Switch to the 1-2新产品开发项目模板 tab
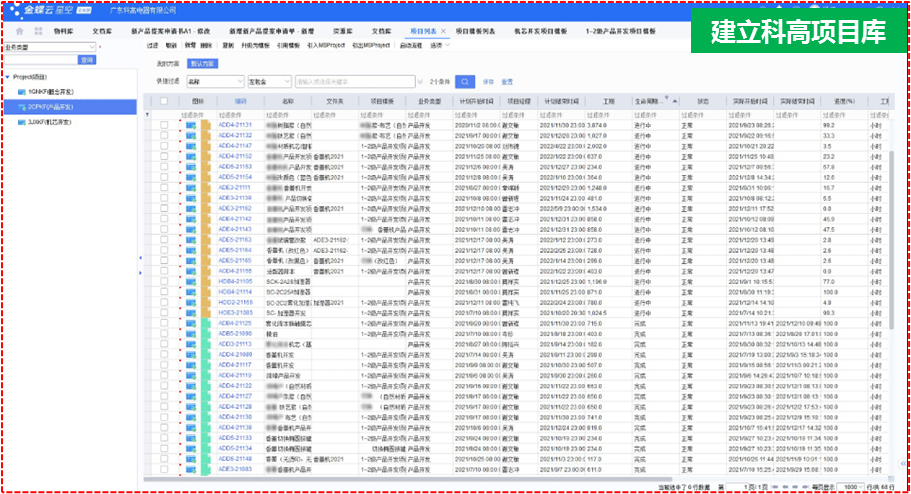The width and height of the screenshot is (911, 494). point(621,31)
